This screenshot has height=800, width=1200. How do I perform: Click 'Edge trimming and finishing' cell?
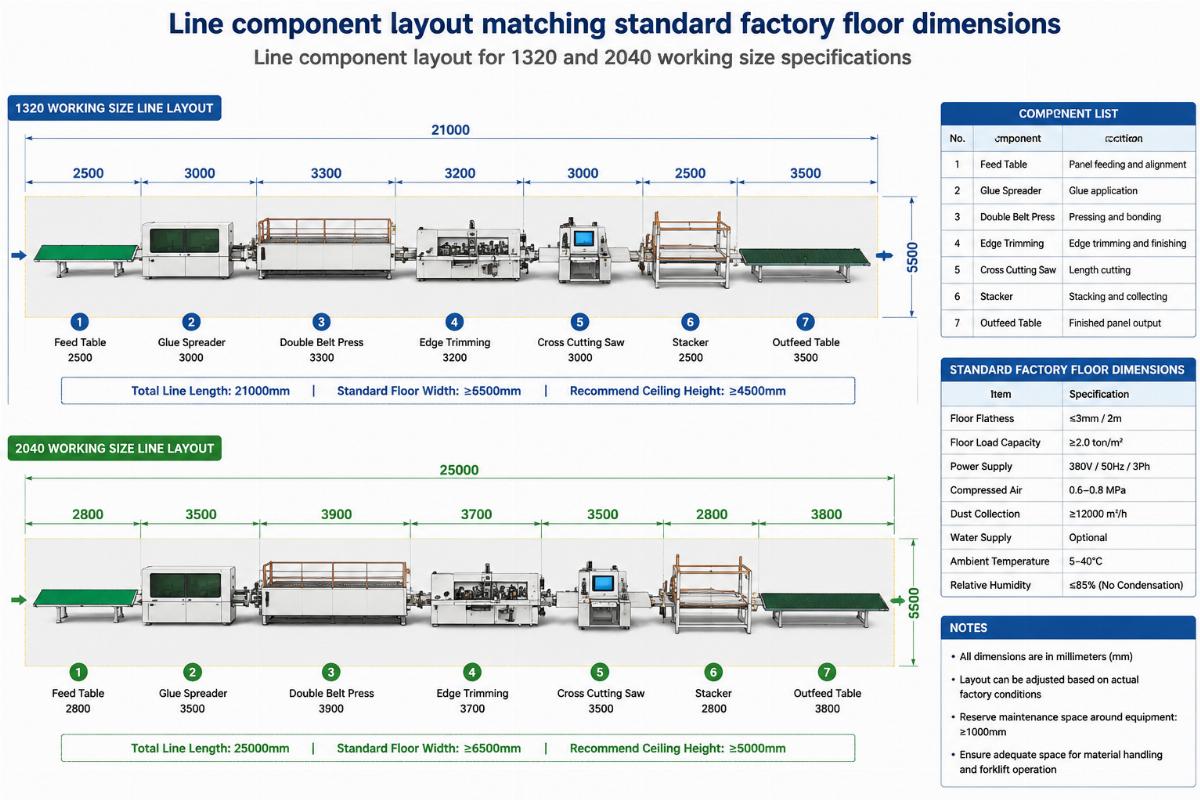(1127, 243)
